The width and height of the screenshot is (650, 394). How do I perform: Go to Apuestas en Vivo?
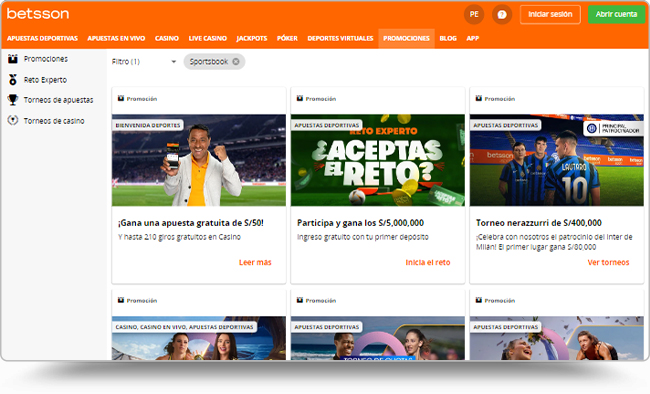pos(116,38)
